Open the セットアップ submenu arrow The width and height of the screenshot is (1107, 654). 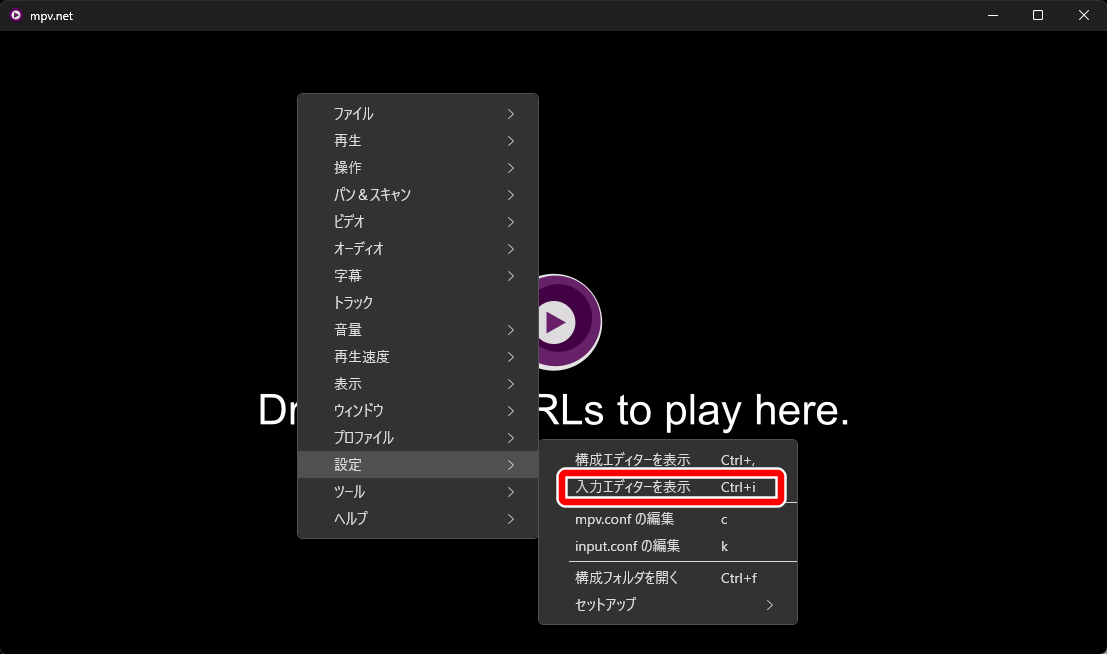tap(770, 605)
